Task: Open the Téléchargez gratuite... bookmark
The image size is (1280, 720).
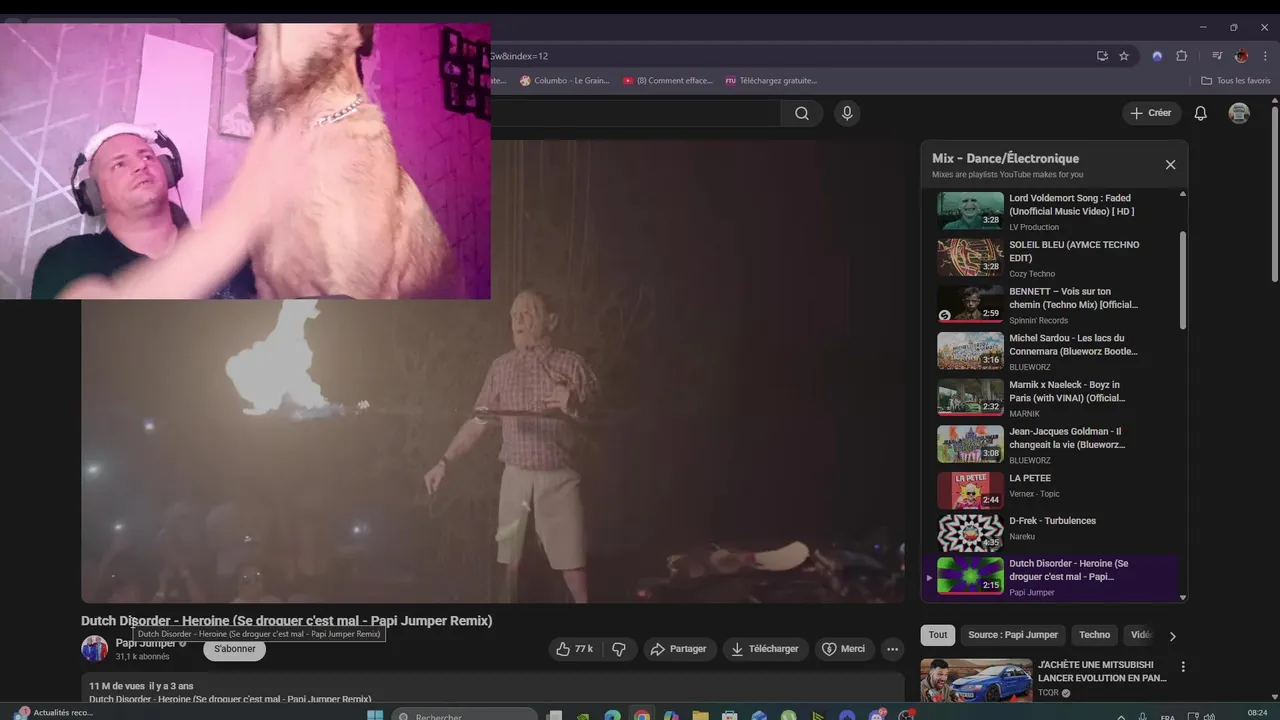Action: [x=771, y=81]
